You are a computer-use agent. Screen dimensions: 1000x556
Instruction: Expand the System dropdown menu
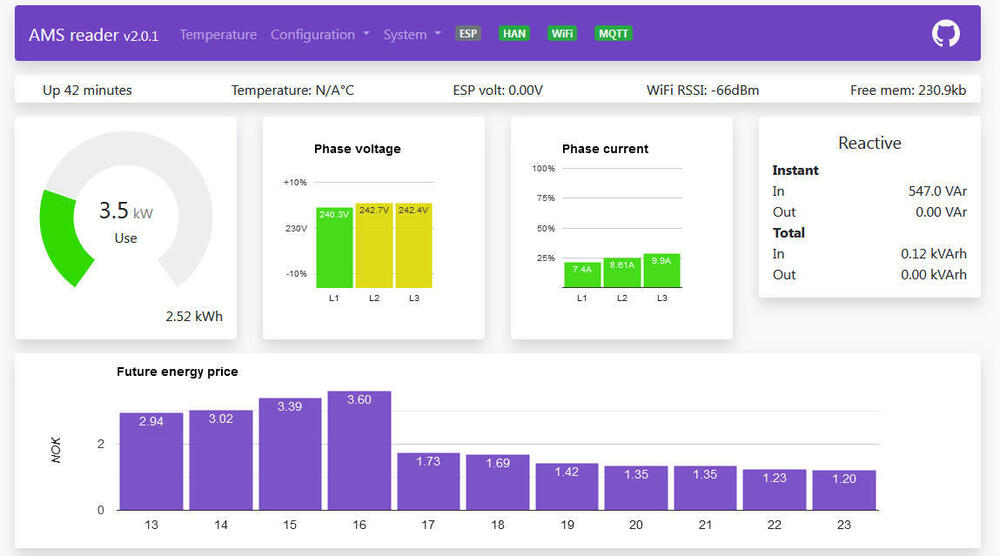coord(411,34)
